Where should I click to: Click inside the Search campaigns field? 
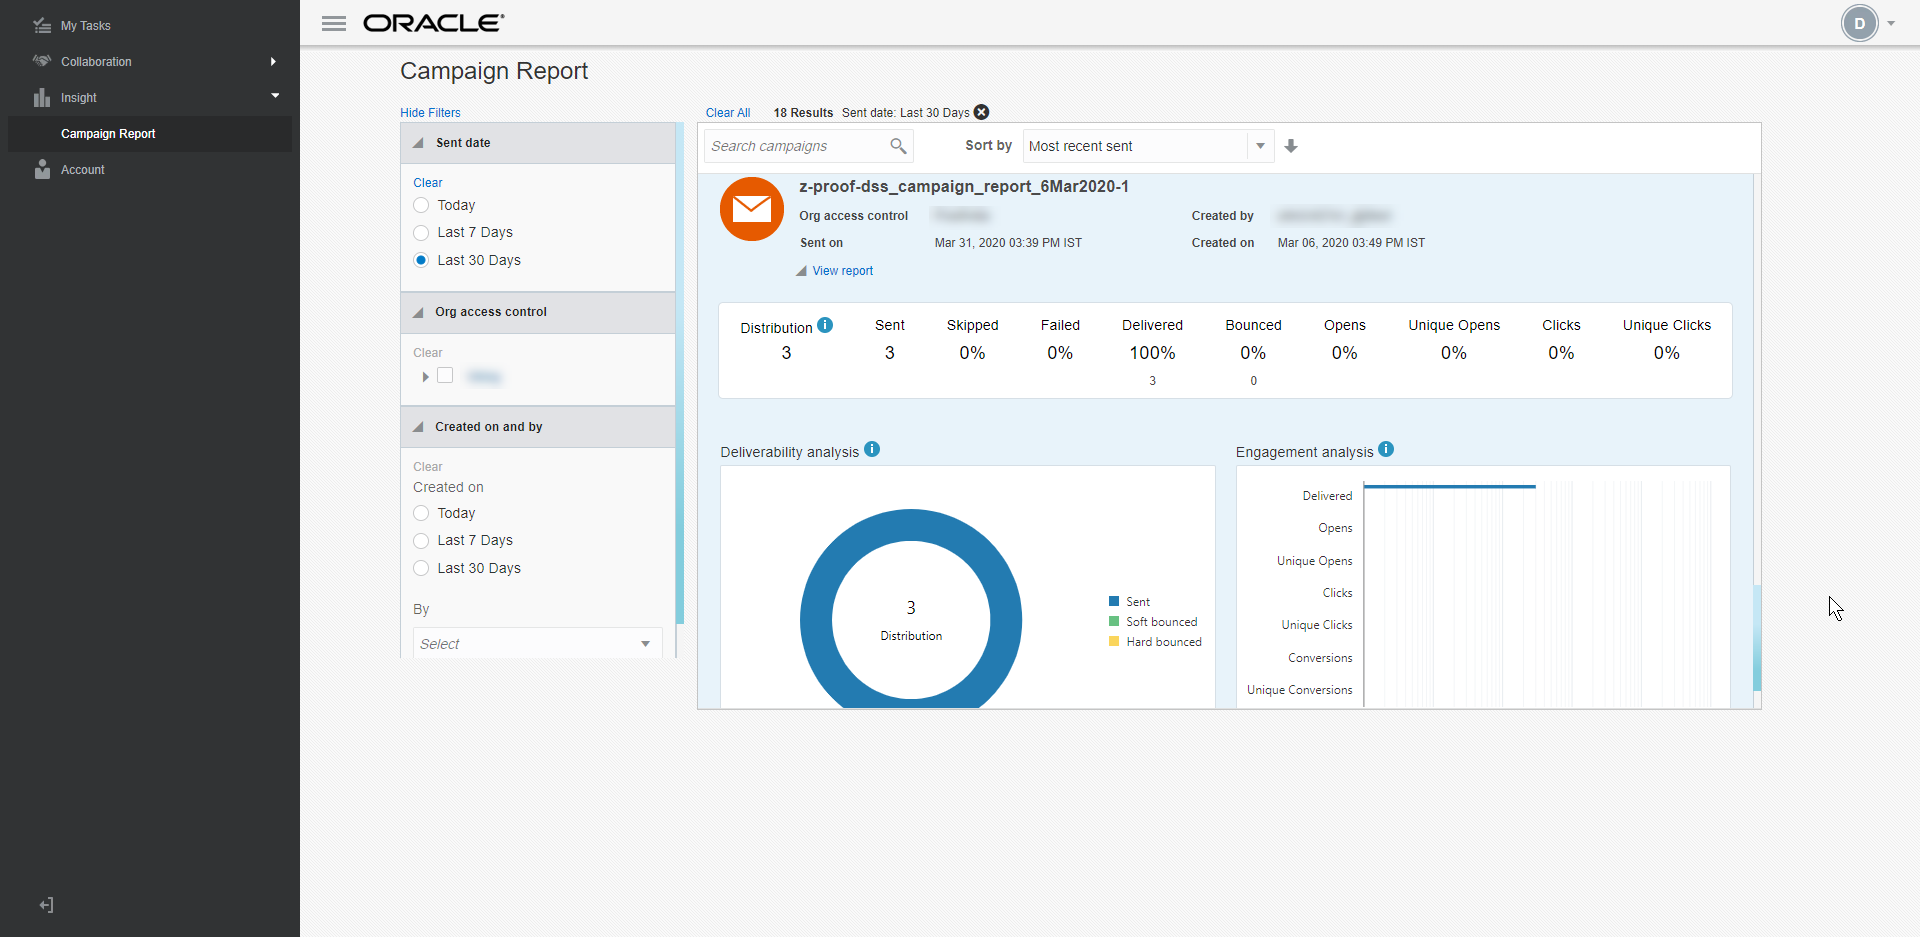[790, 146]
